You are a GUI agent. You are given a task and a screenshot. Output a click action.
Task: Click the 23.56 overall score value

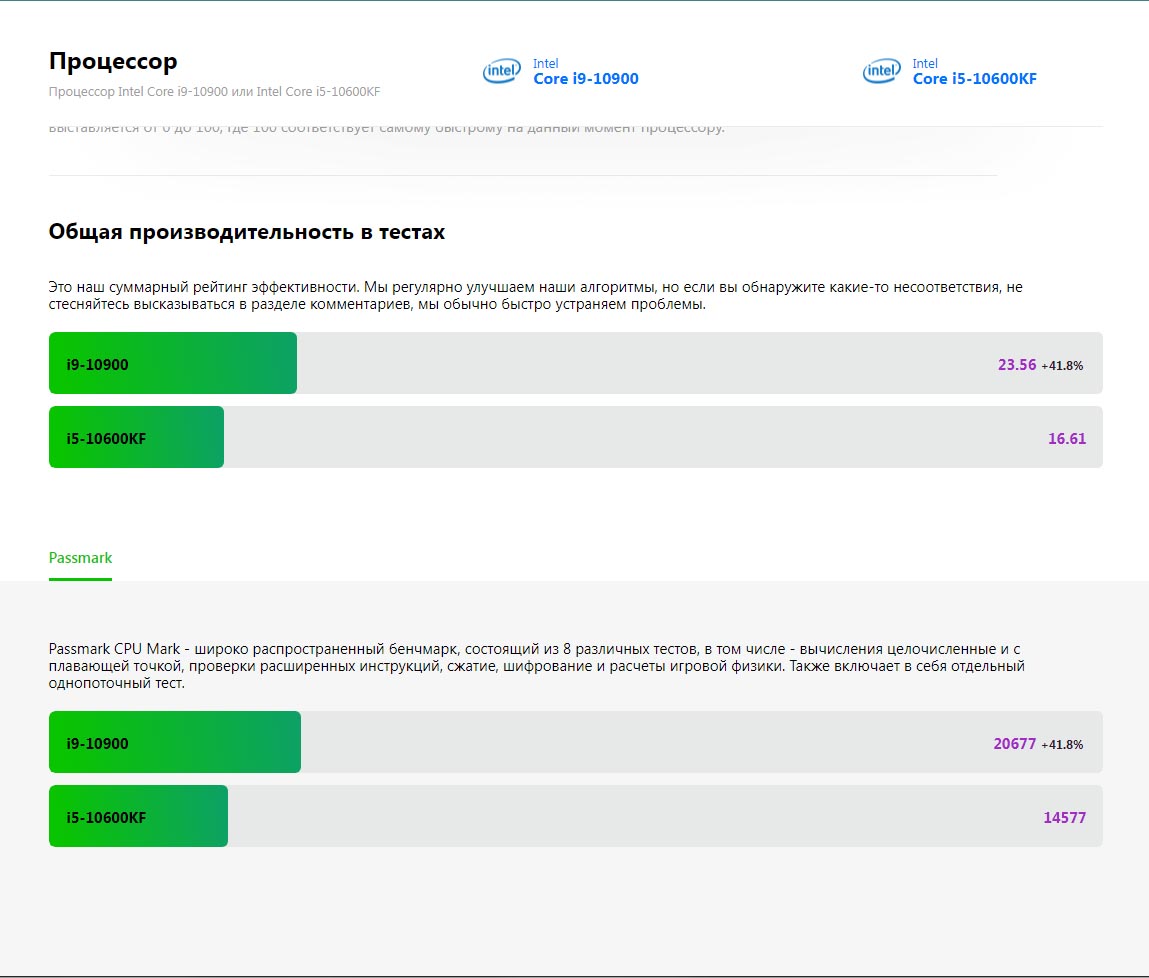1016,365
